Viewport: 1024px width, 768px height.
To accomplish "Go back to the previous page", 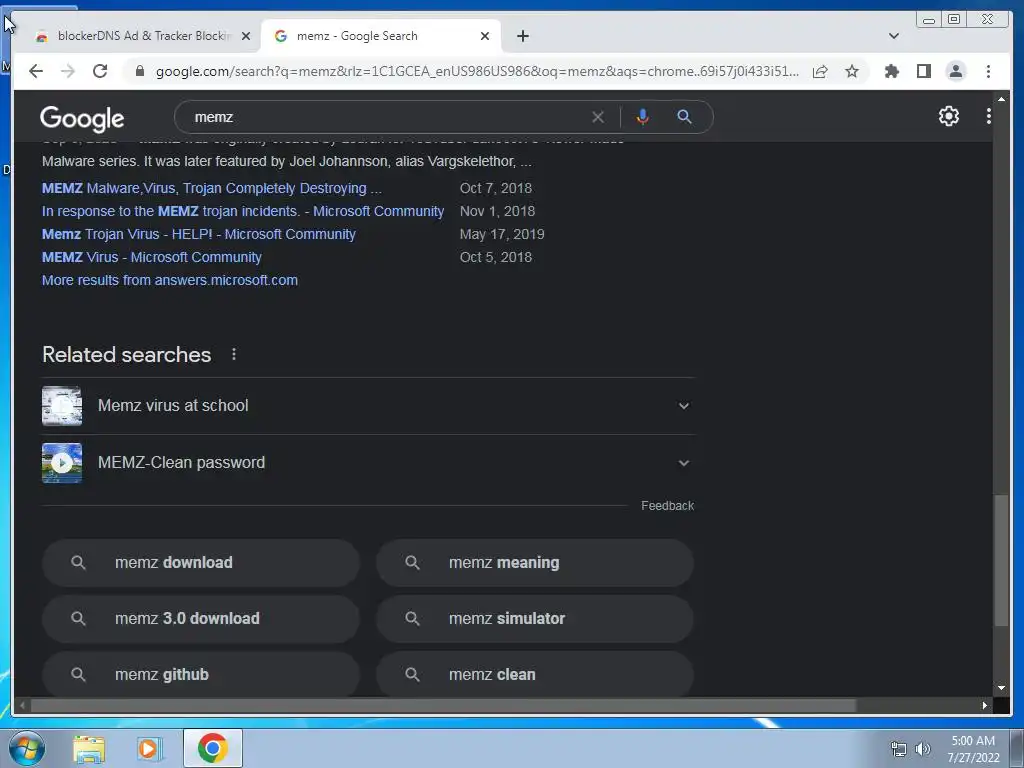I will (36, 71).
